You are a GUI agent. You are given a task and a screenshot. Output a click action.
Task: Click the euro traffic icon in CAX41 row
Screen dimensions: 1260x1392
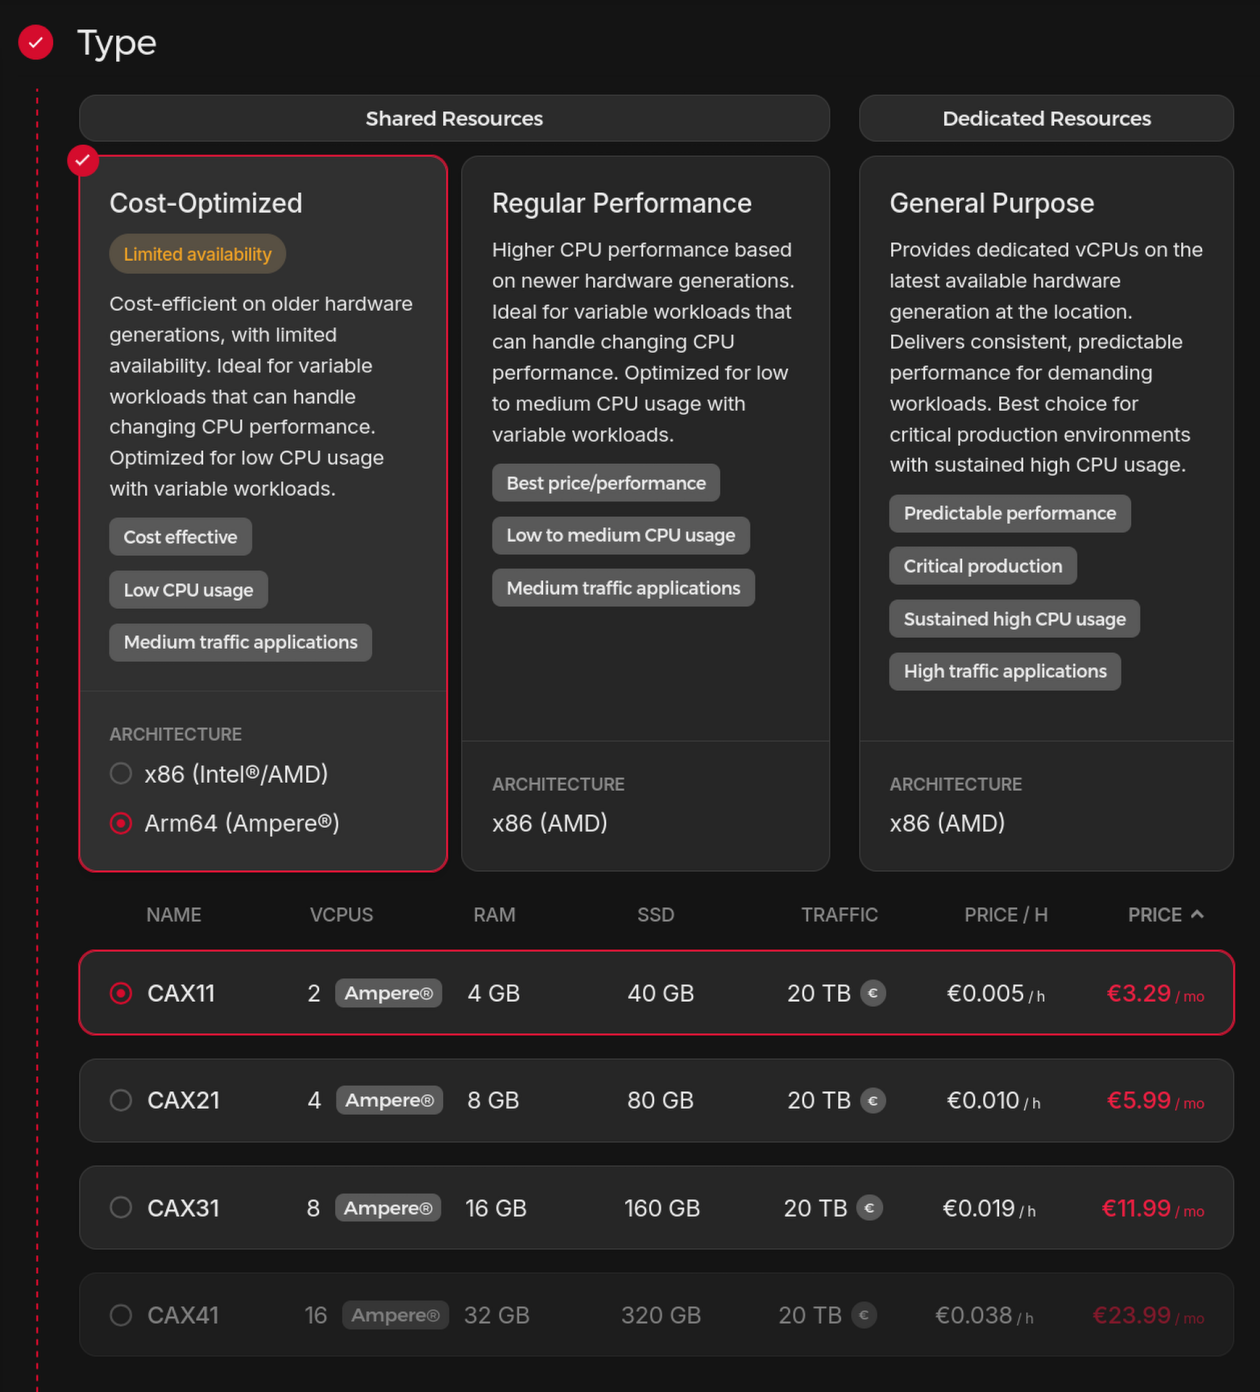(x=864, y=1315)
